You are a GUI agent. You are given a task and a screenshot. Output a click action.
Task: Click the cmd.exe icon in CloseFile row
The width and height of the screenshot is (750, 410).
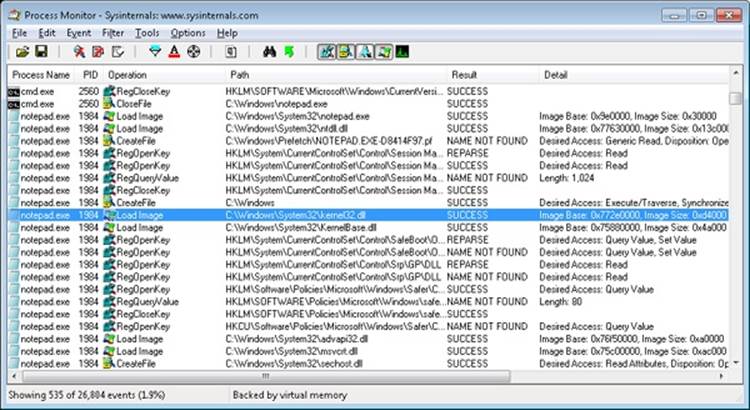14,104
